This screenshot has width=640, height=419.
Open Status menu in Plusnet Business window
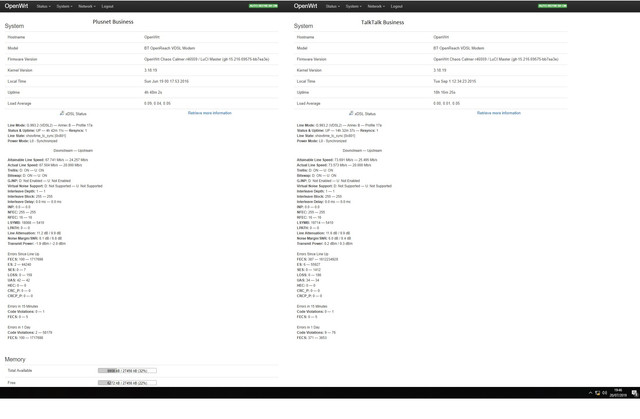pyautogui.click(x=43, y=7)
